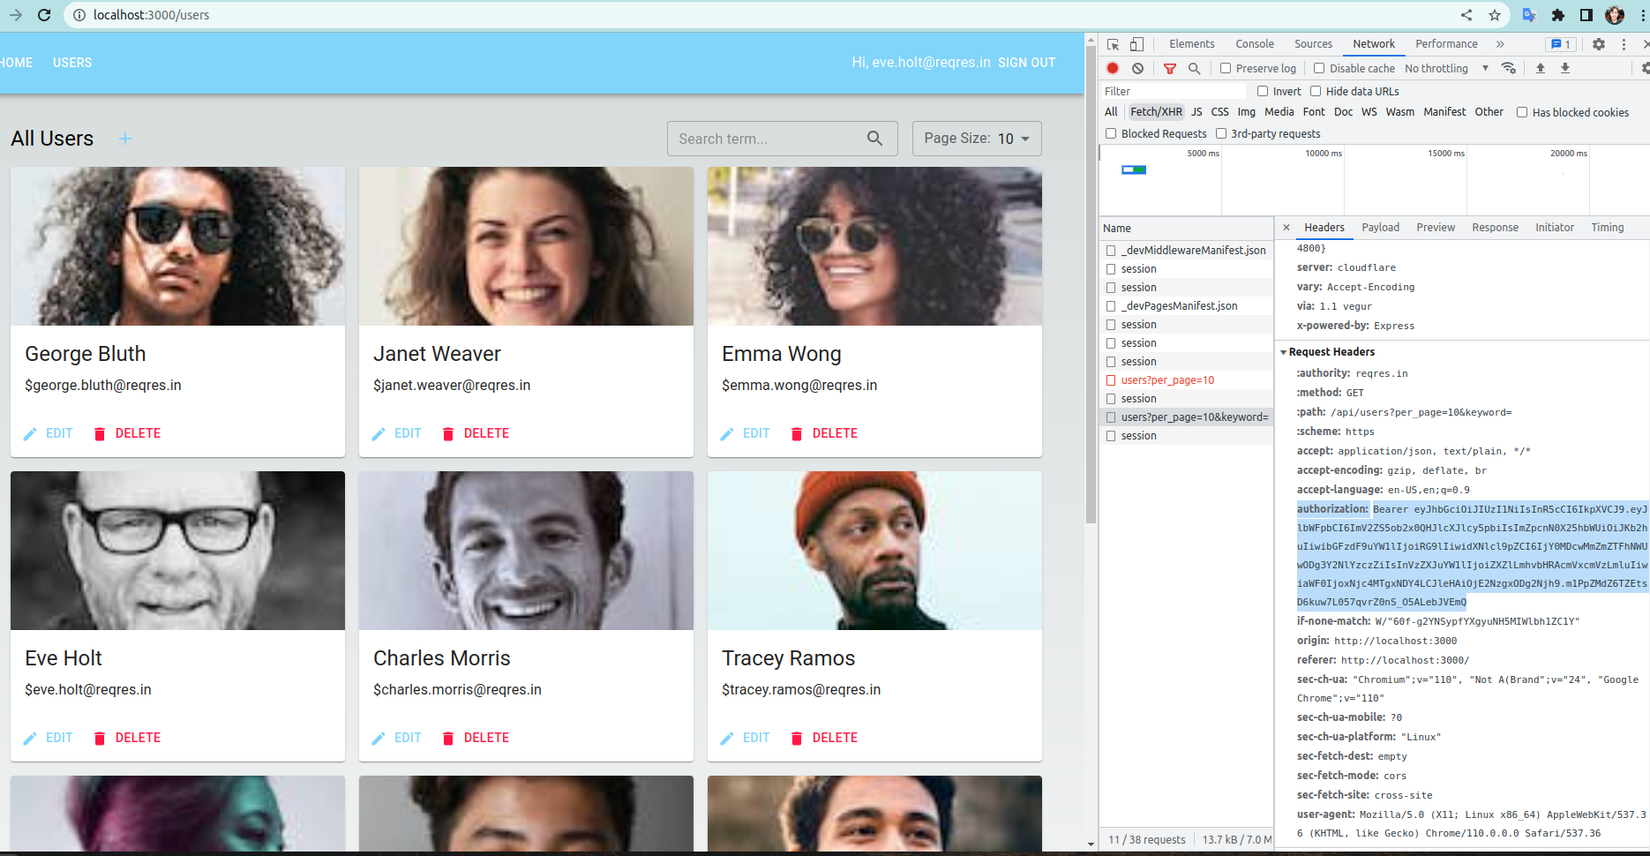This screenshot has width=1650, height=856.
Task: Click the SIGN OUT button
Action: [x=1026, y=62]
